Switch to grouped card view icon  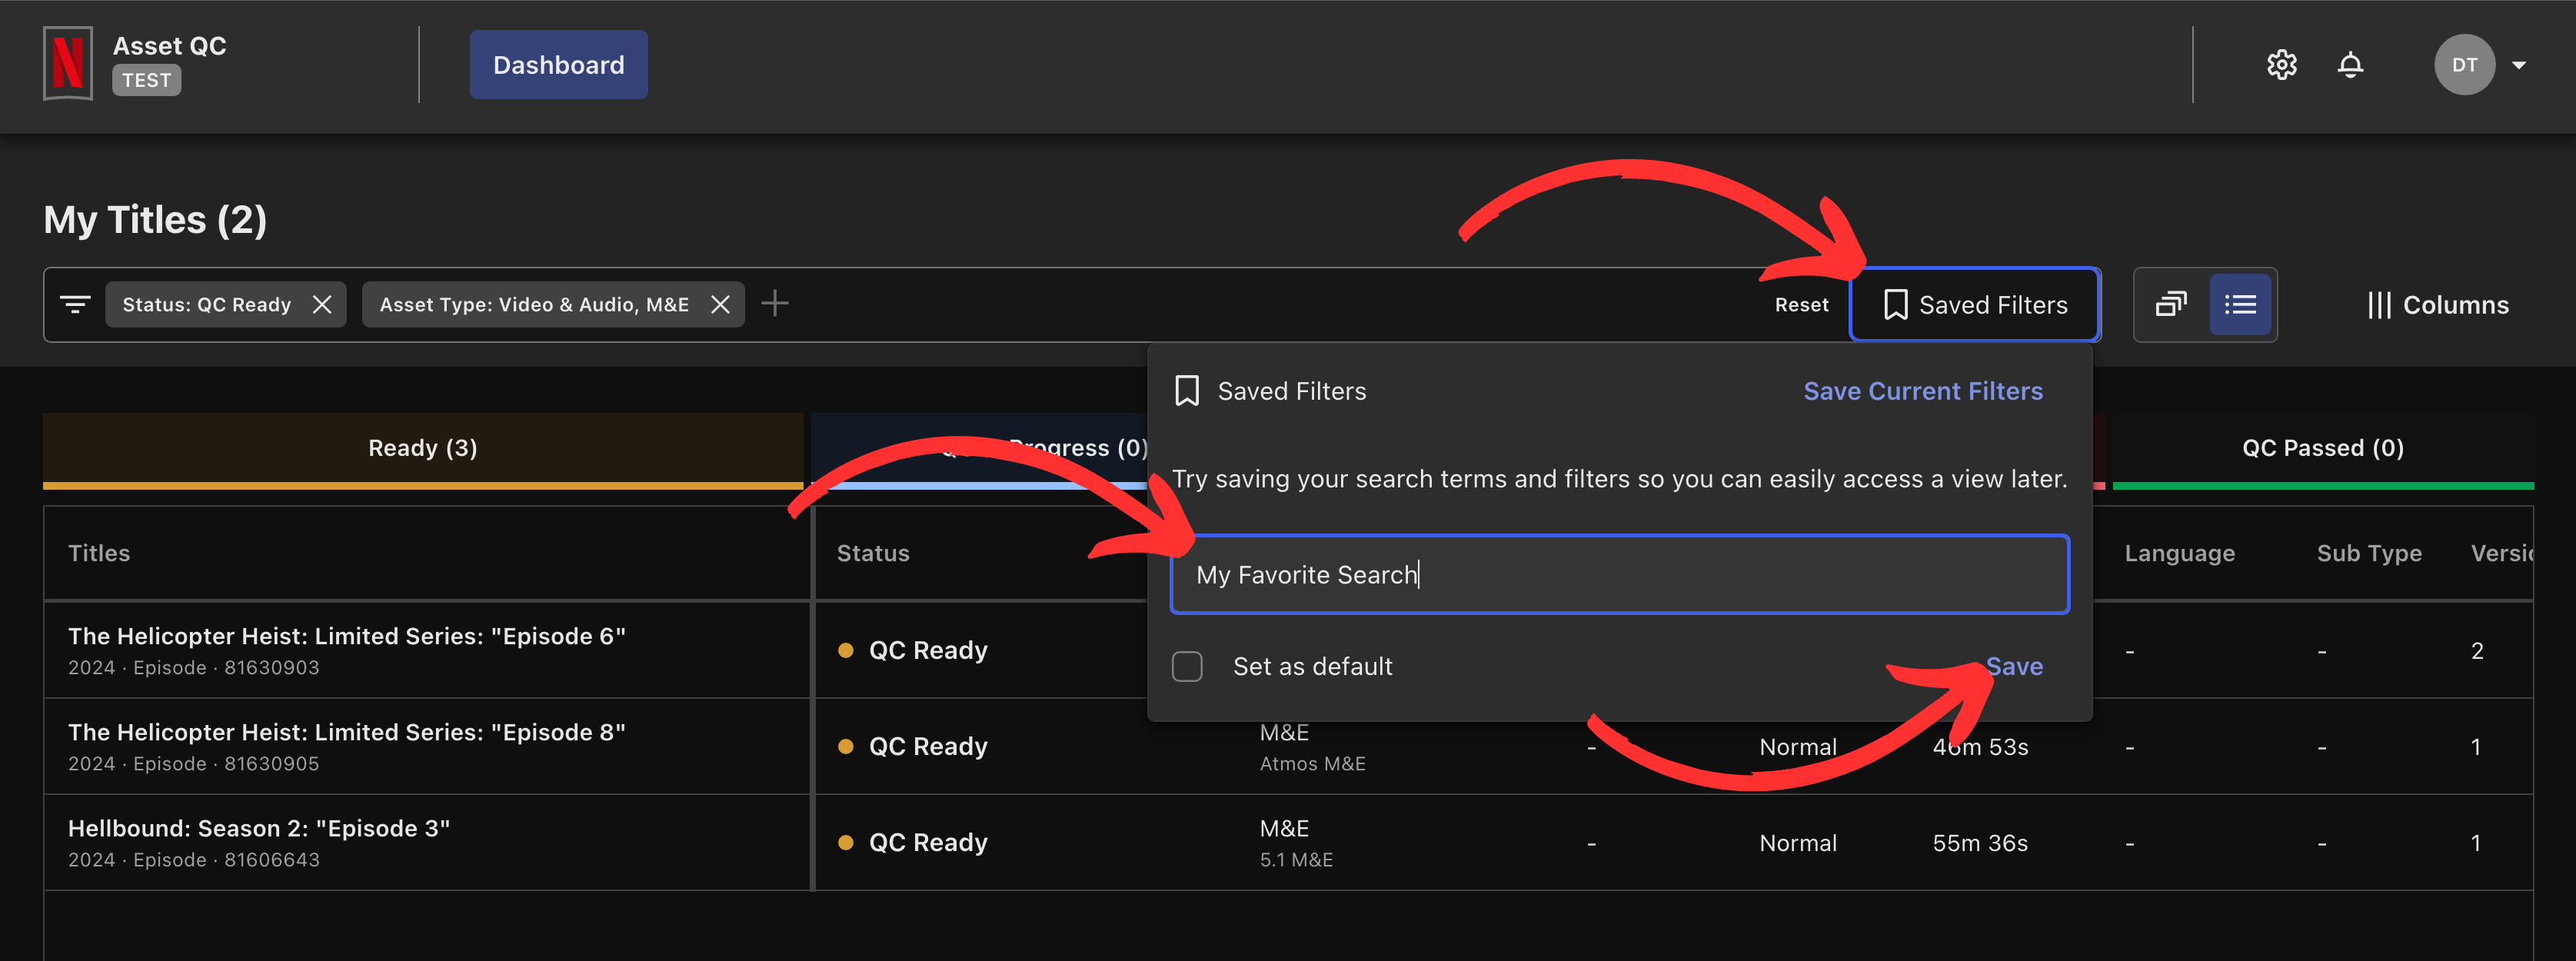tap(2170, 304)
